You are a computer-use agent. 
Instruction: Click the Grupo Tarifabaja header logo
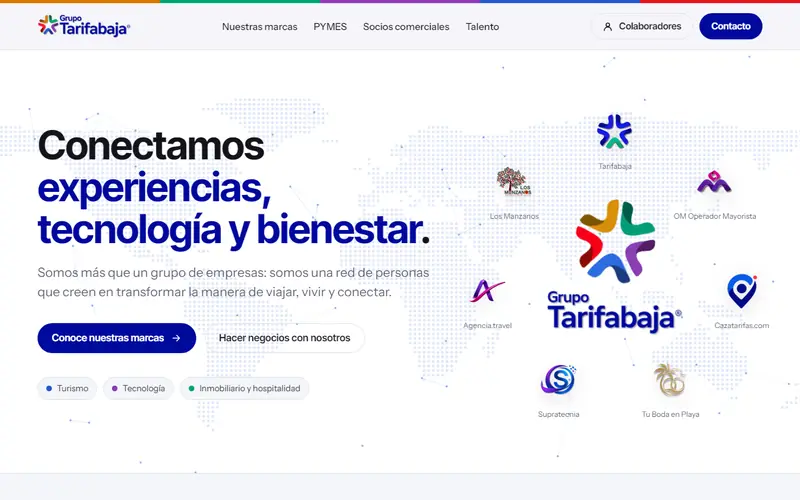coord(84,26)
